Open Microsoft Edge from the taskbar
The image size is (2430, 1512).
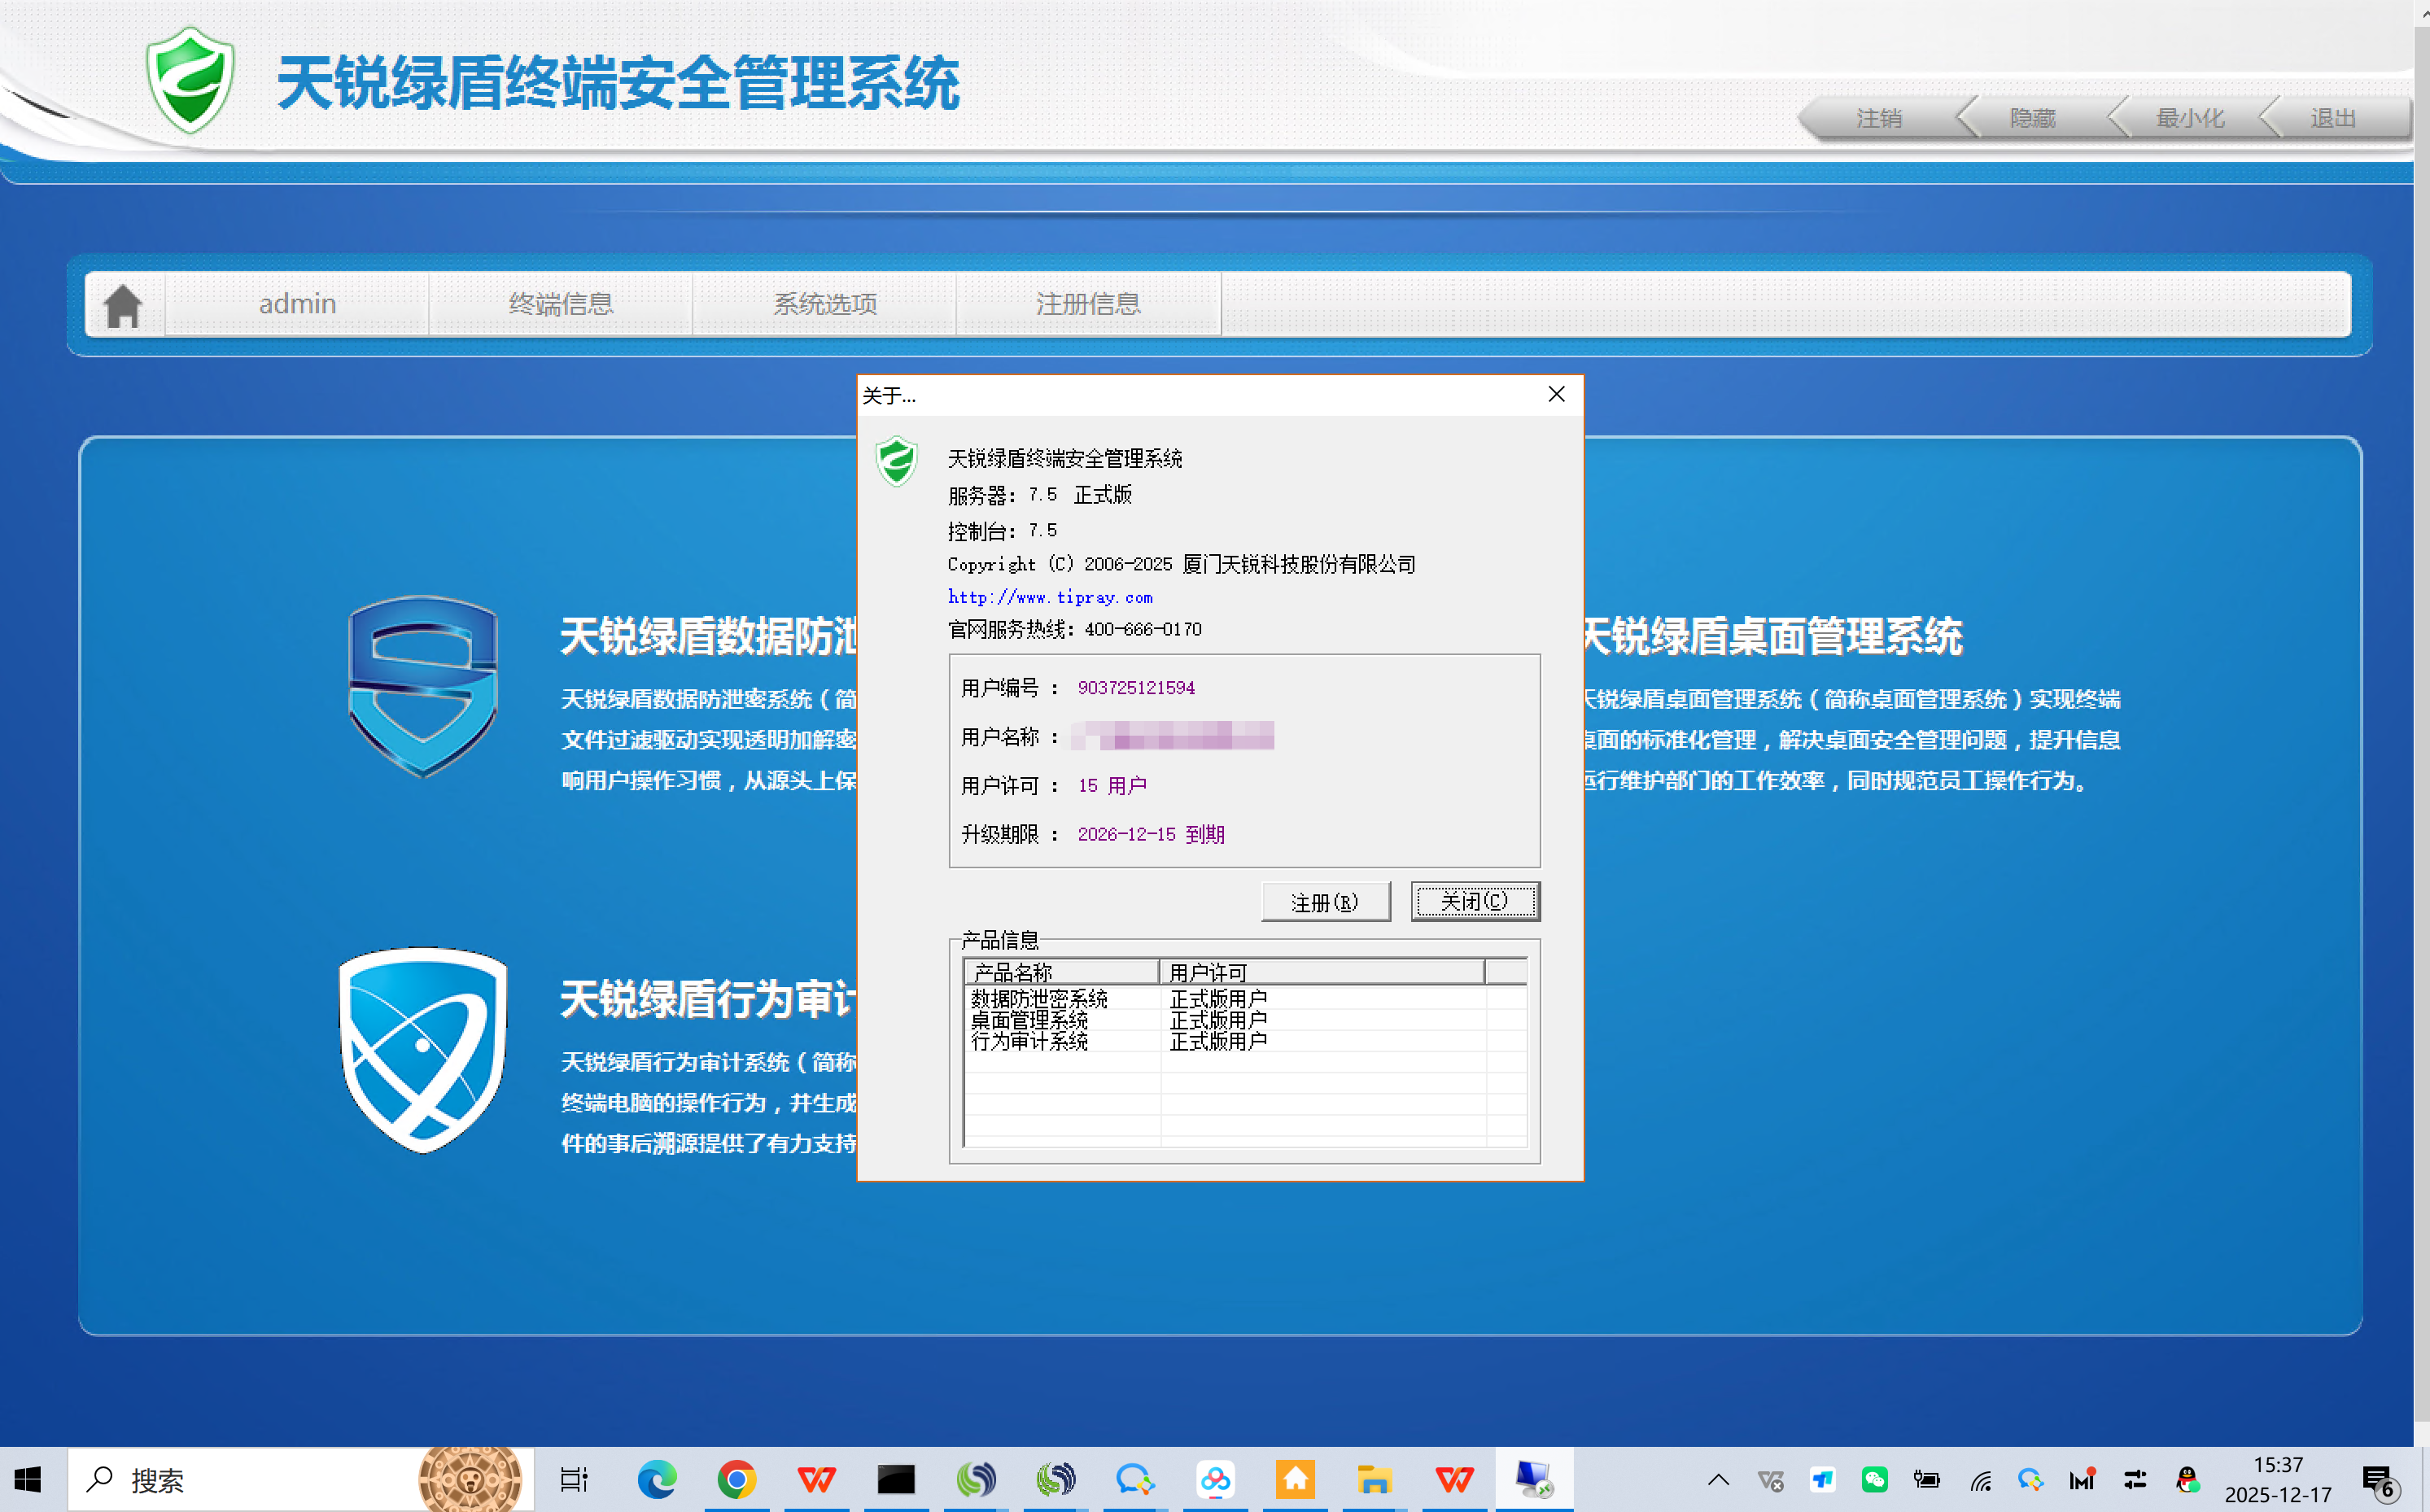tap(657, 1478)
